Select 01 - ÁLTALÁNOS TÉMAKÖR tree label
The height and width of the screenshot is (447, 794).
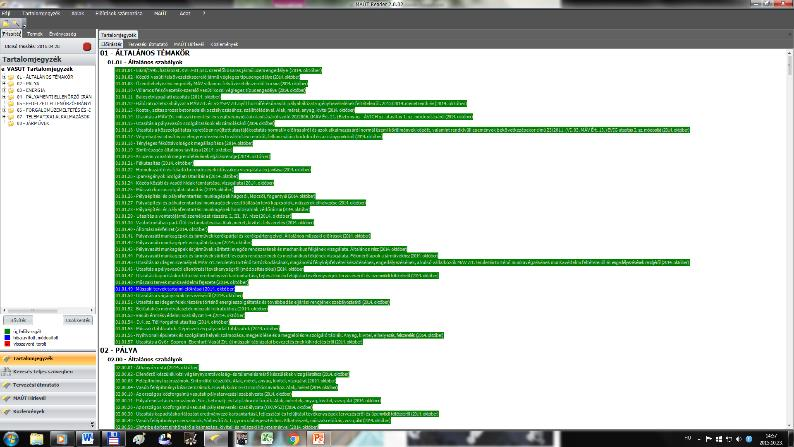[x=45, y=77]
